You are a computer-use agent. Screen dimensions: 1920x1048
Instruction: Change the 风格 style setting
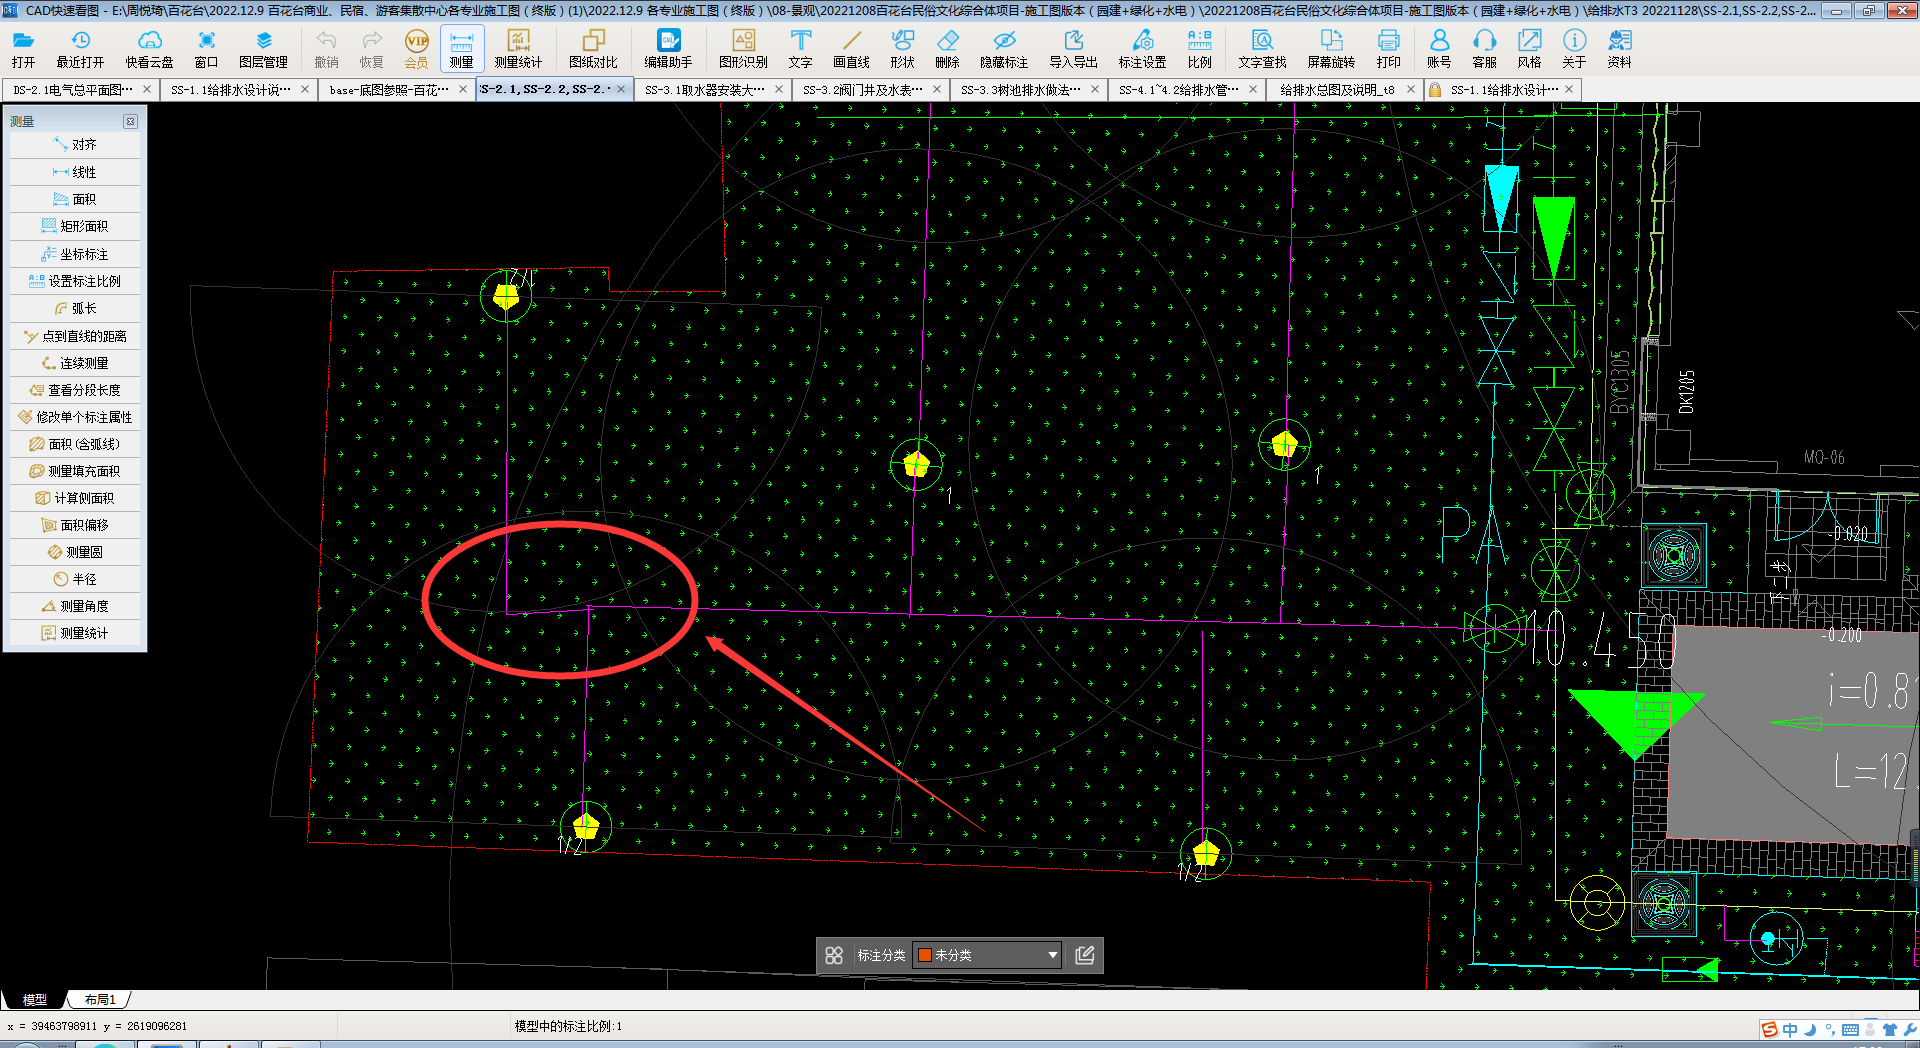pyautogui.click(x=1529, y=49)
